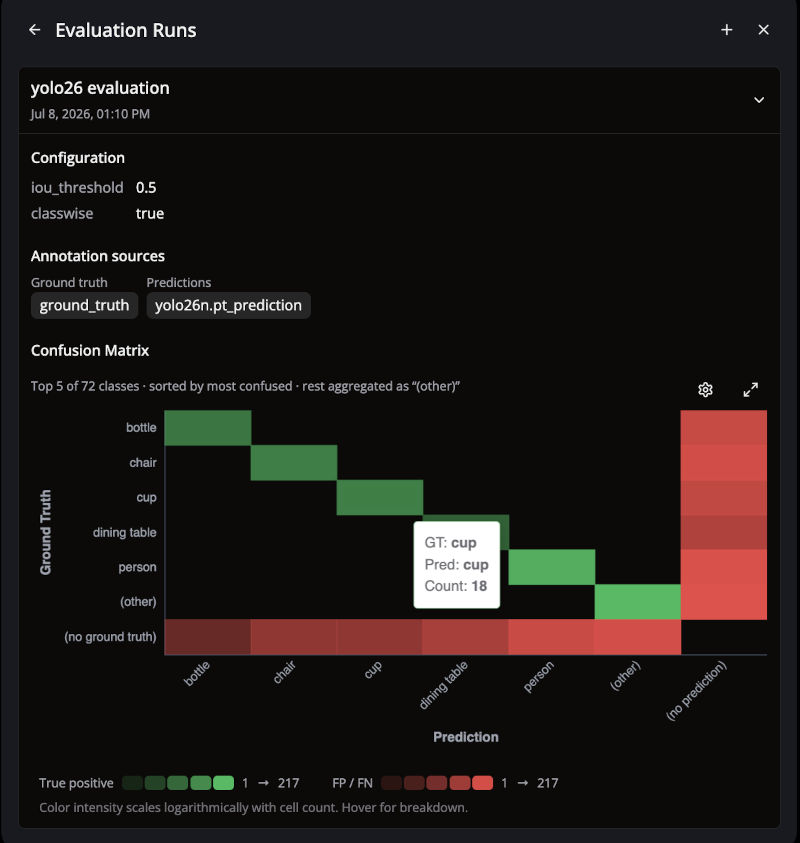This screenshot has height=843, width=800.
Task: Click (other) row no-prediction red cell
Action: (724, 602)
